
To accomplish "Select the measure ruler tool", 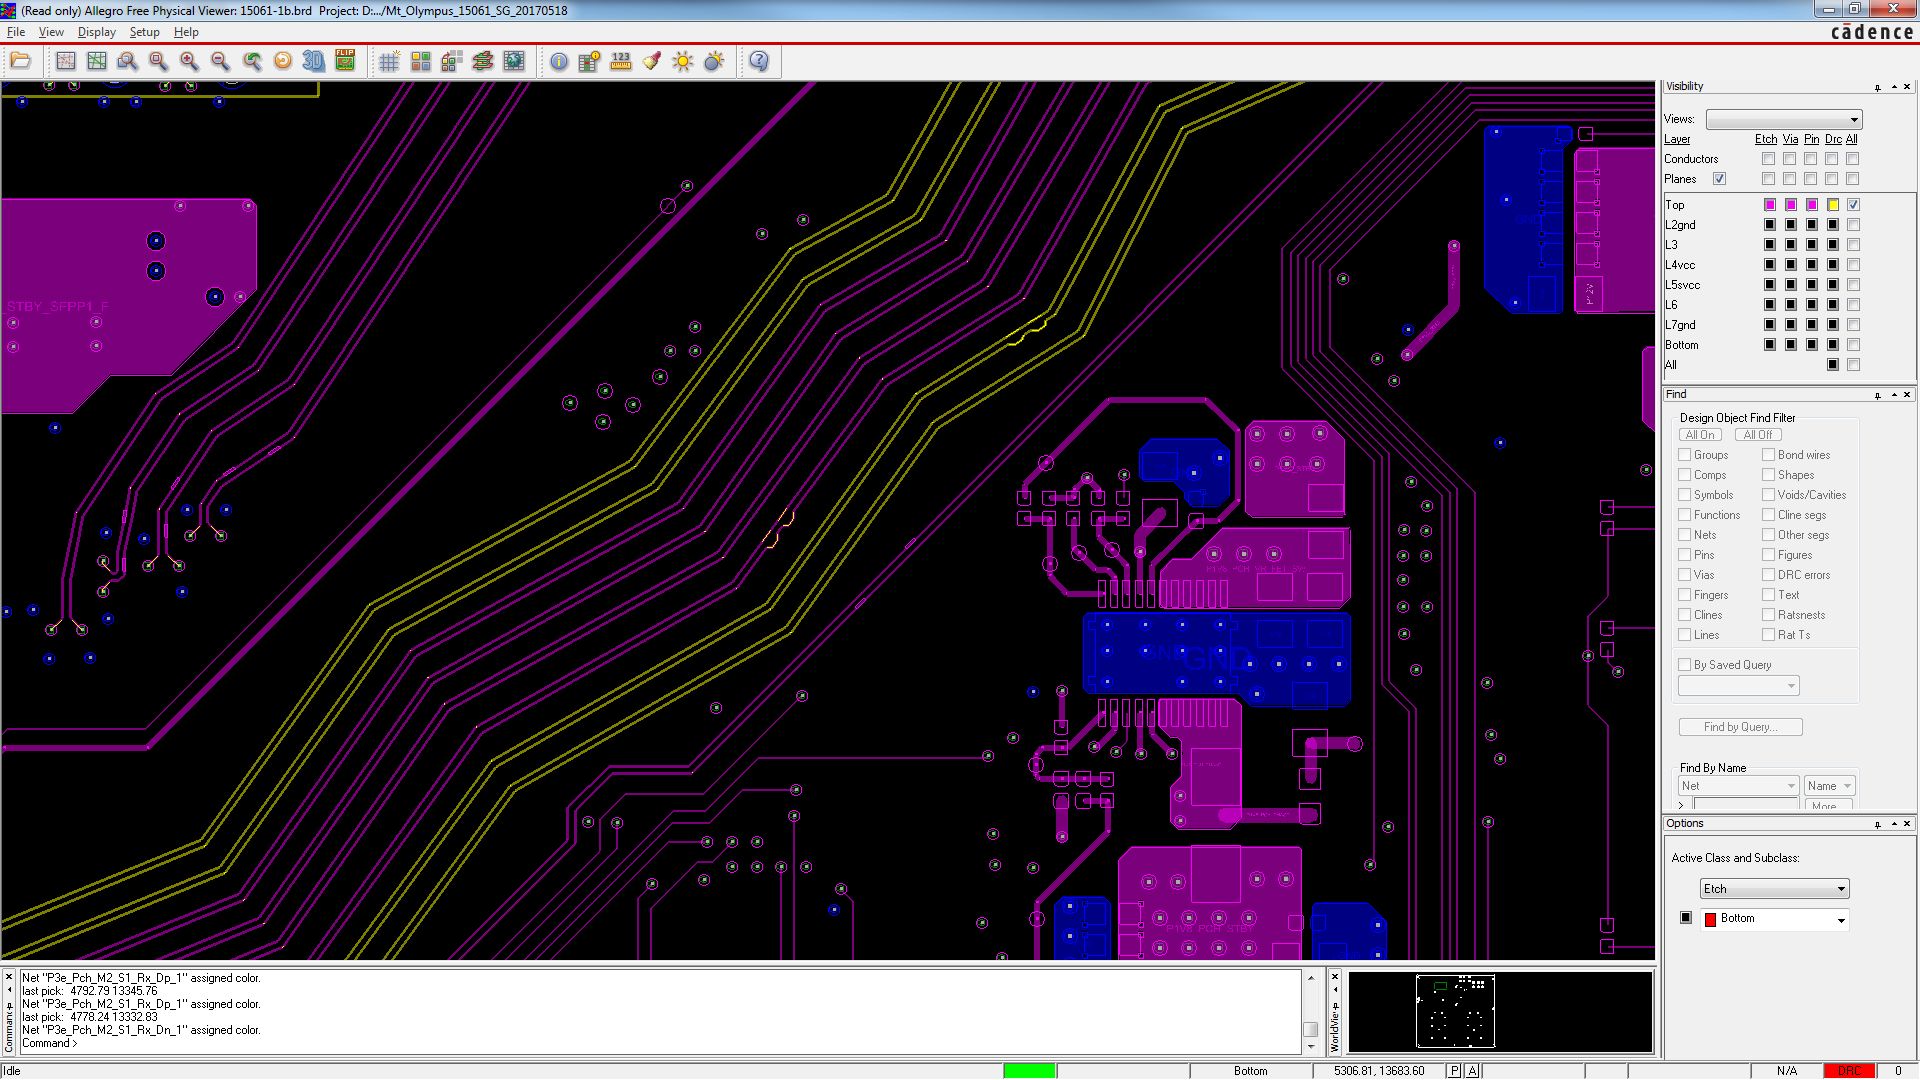I will (x=620, y=62).
